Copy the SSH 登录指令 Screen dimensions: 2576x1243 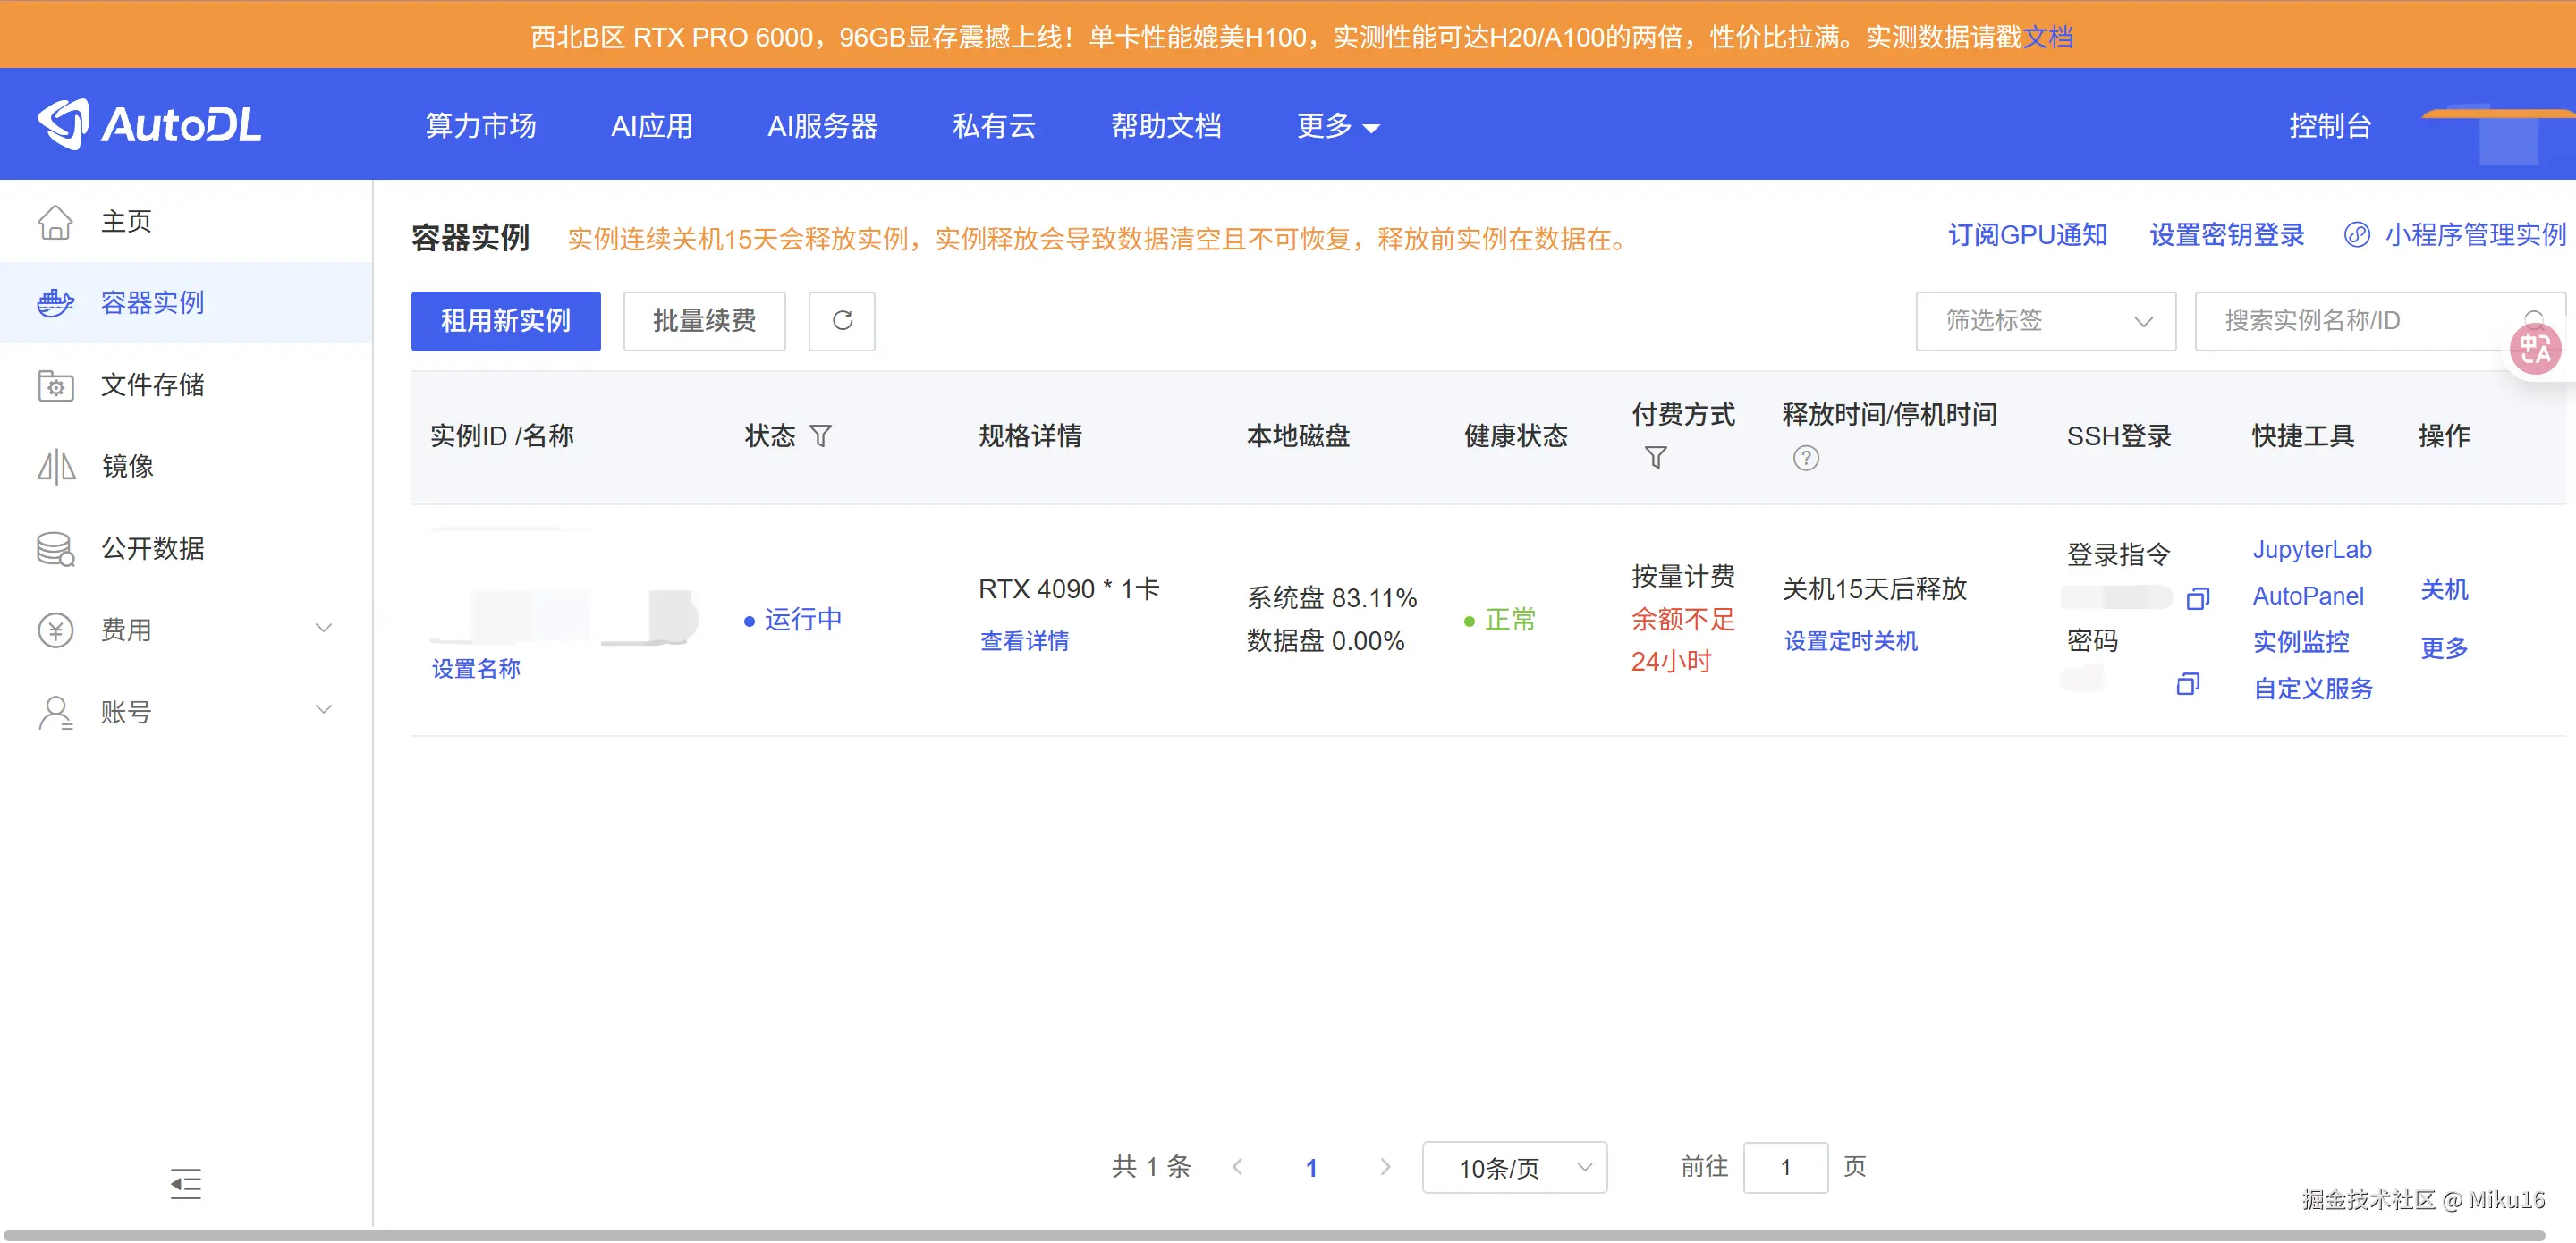point(2197,597)
